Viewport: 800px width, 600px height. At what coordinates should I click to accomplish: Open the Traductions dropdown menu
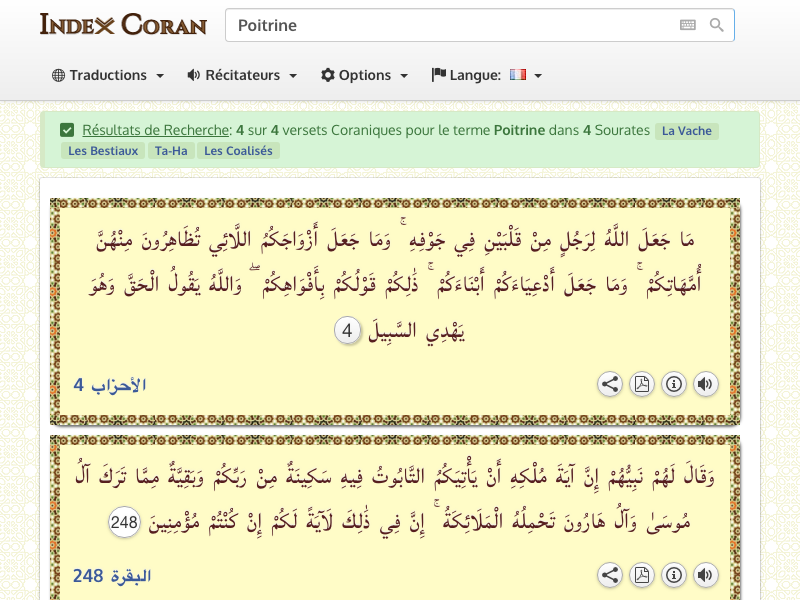(x=108, y=75)
